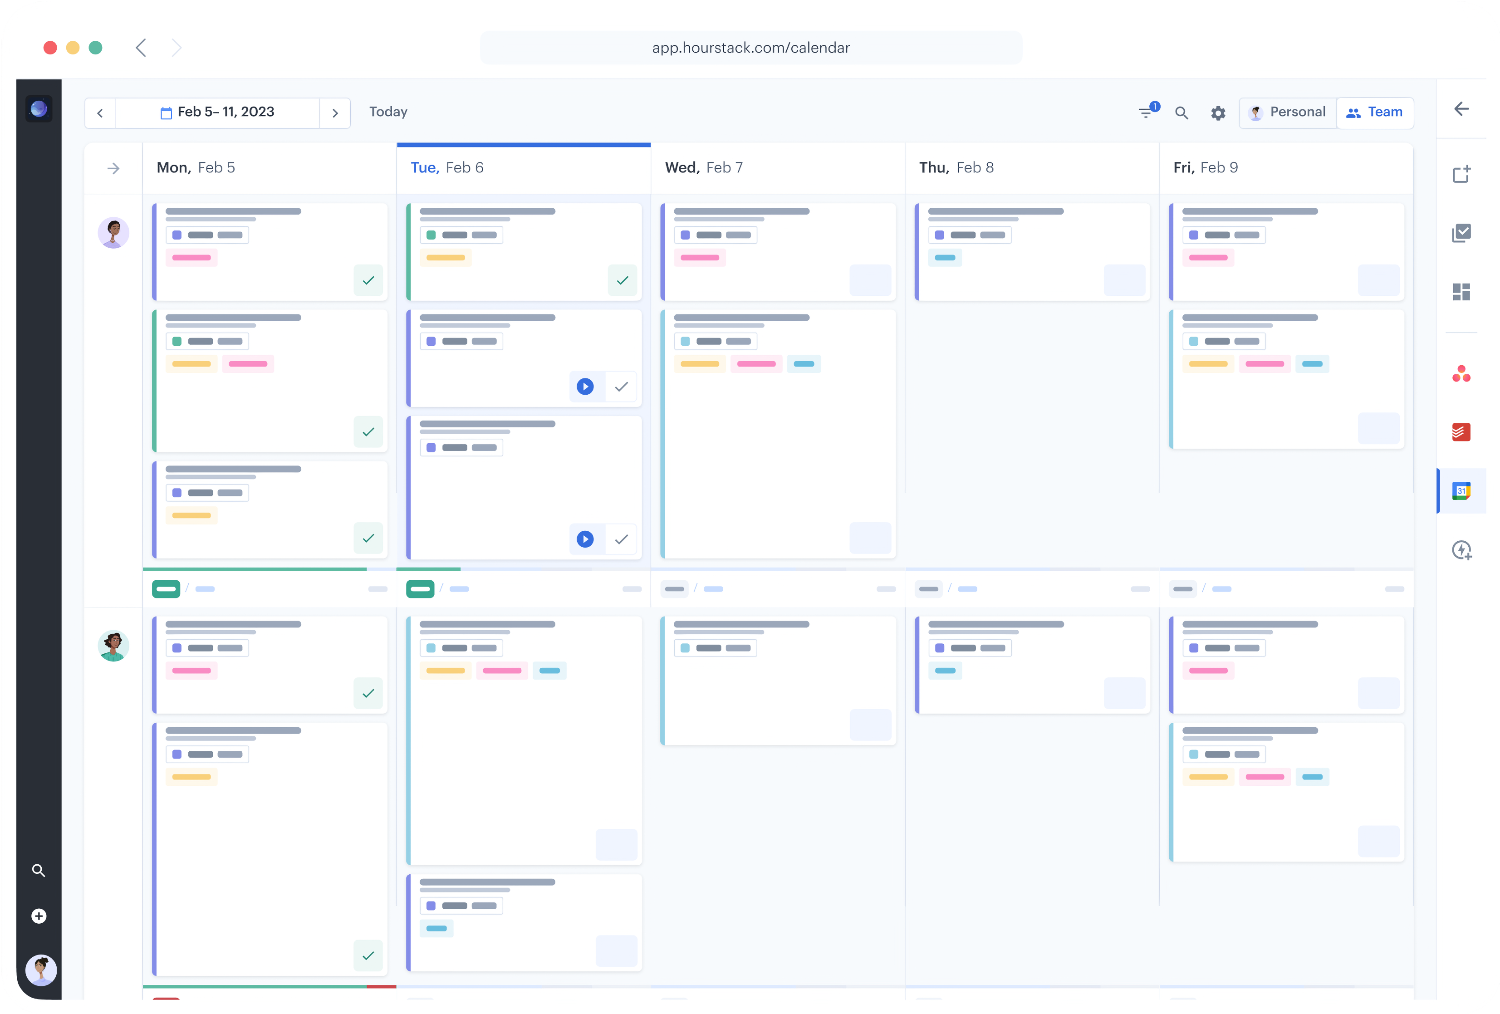Toggle completion check on first Monday task

point(368,281)
